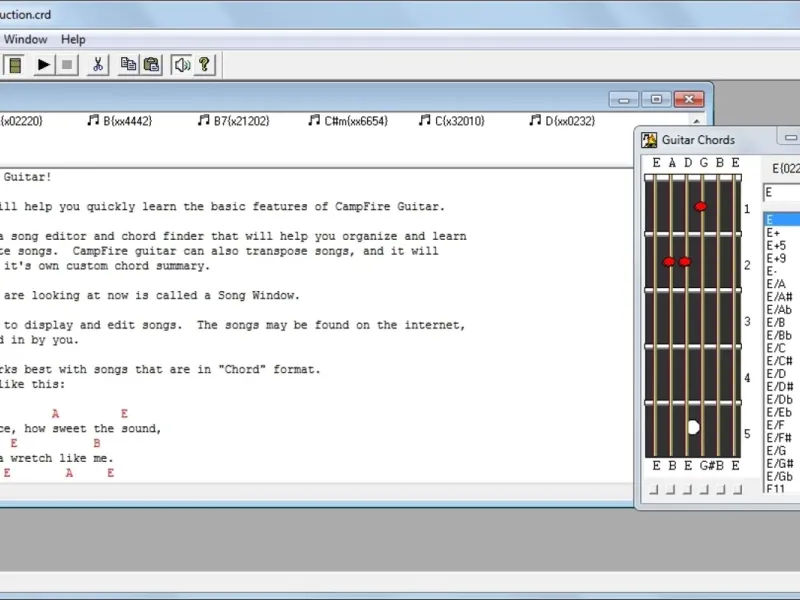Toggle the checkbox beneath the low E string
Screen dimensions: 800x600
pyautogui.click(x=654, y=490)
